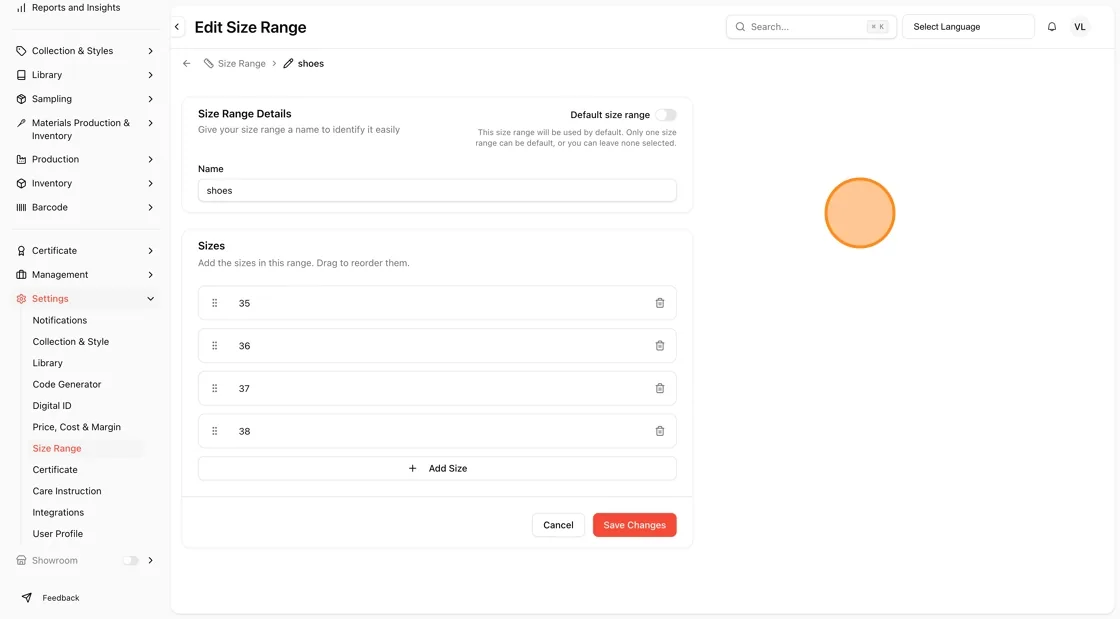The width and height of the screenshot is (1120, 619).
Task: Click the search magnifier icon
Action: [x=740, y=26]
